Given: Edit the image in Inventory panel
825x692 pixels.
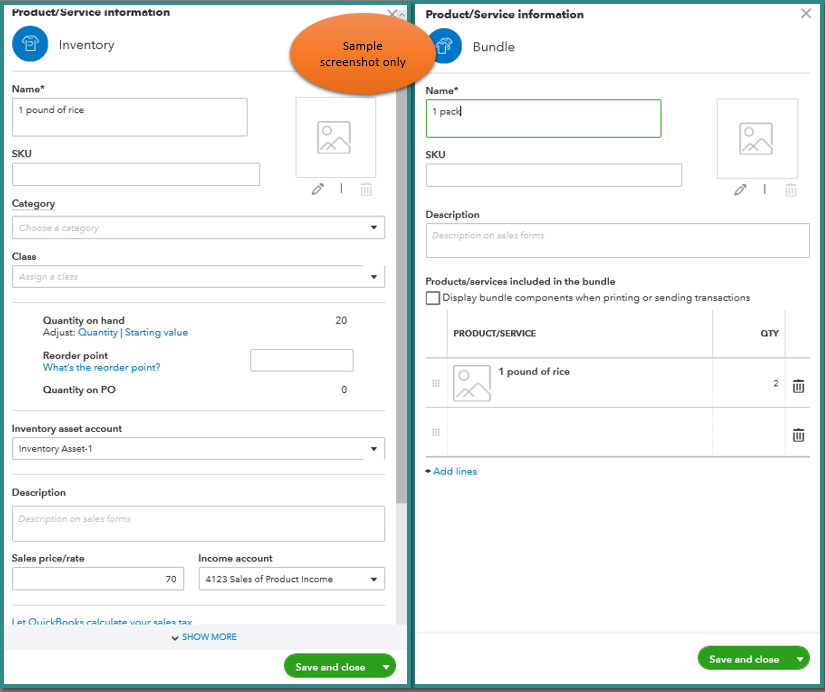Looking at the screenshot, I should click(x=318, y=189).
